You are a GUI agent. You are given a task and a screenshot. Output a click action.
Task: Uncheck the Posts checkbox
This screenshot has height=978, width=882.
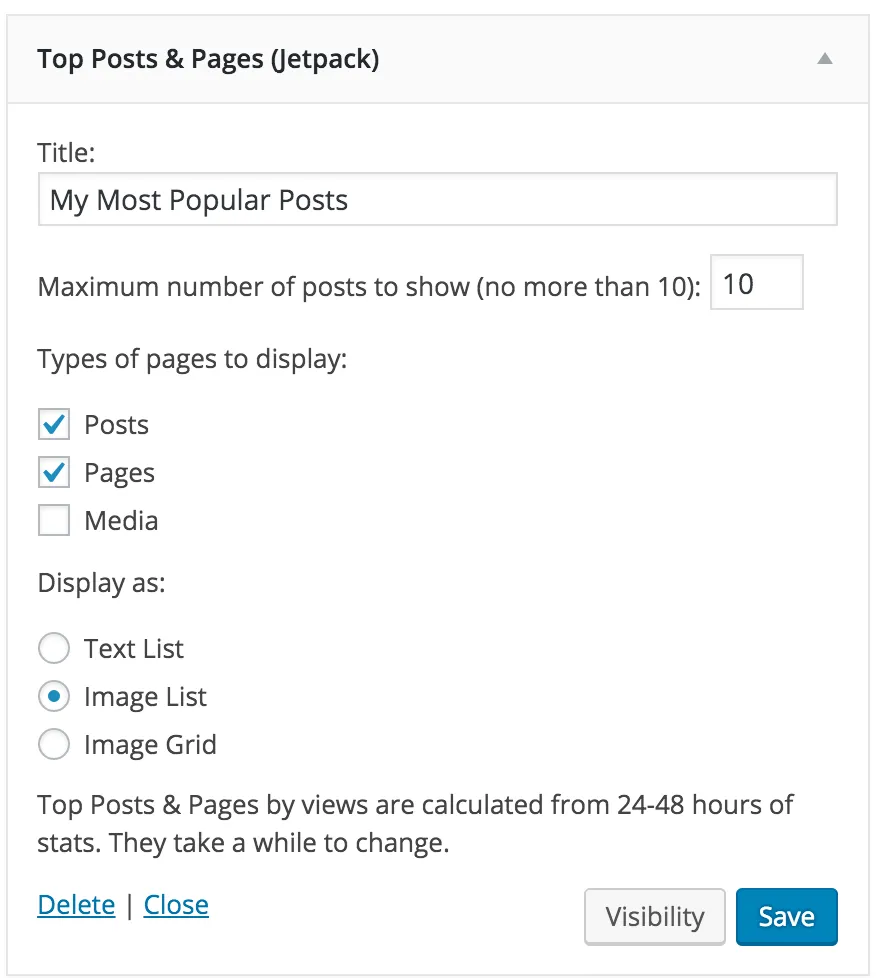(x=54, y=424)
